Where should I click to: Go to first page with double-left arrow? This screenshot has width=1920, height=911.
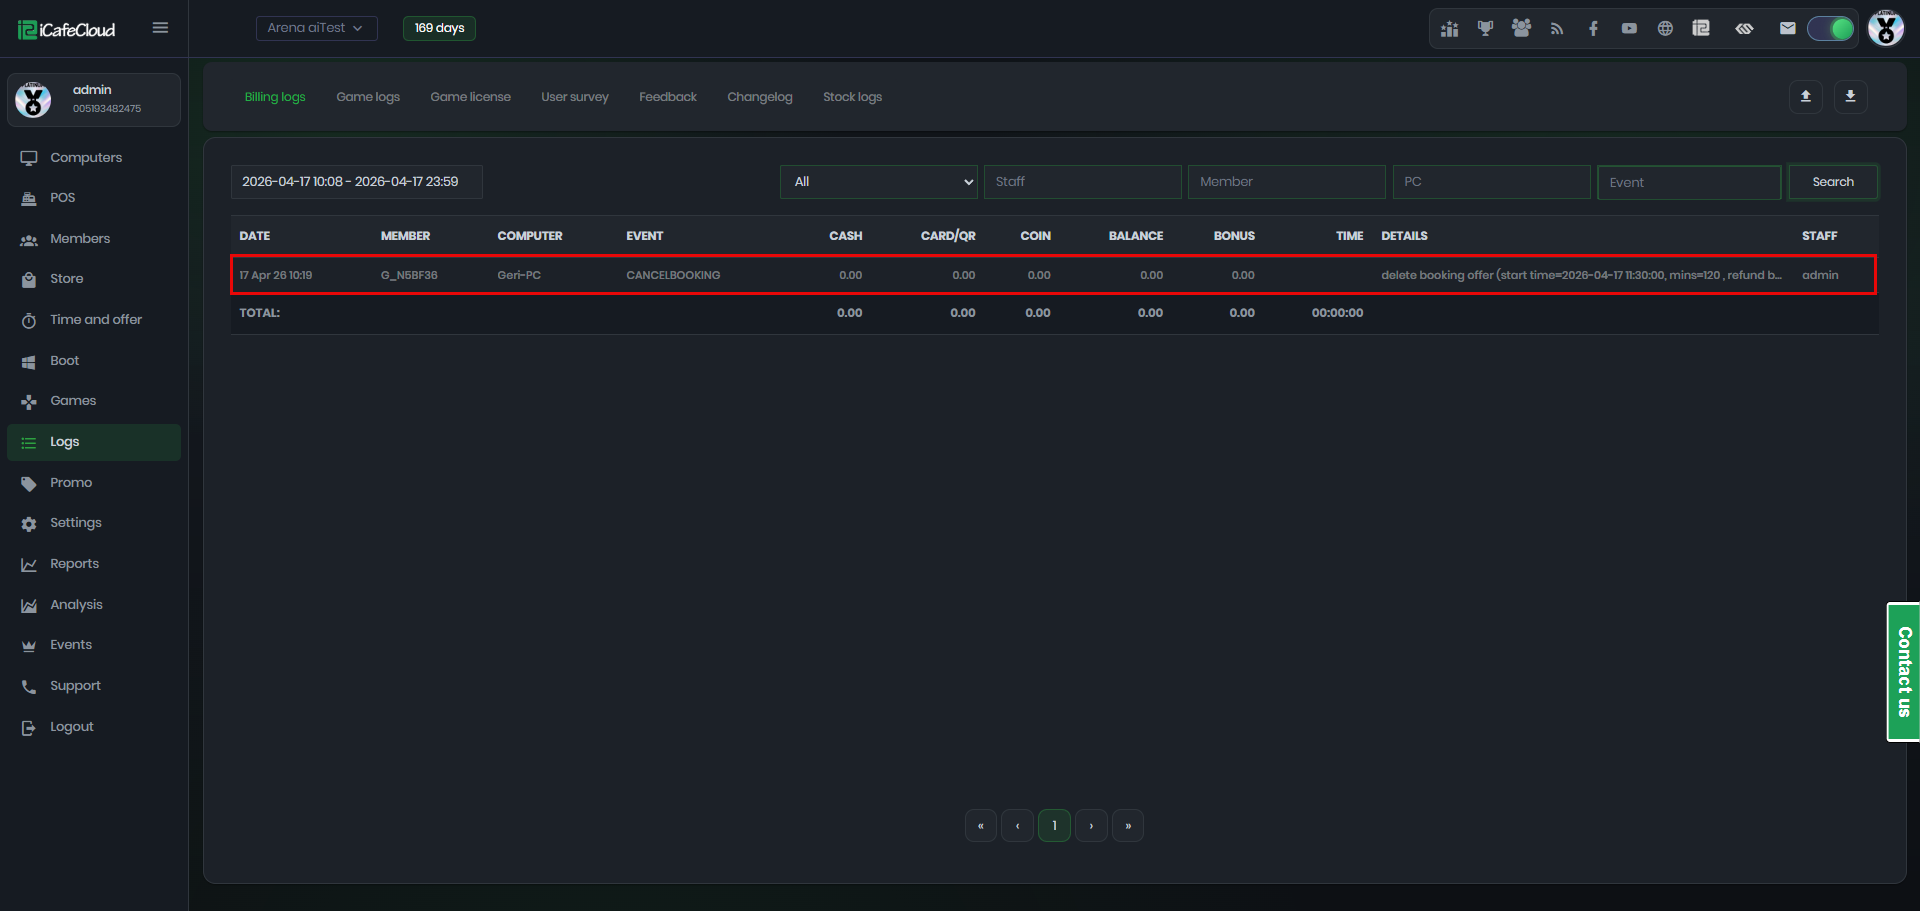coord(981,826)
